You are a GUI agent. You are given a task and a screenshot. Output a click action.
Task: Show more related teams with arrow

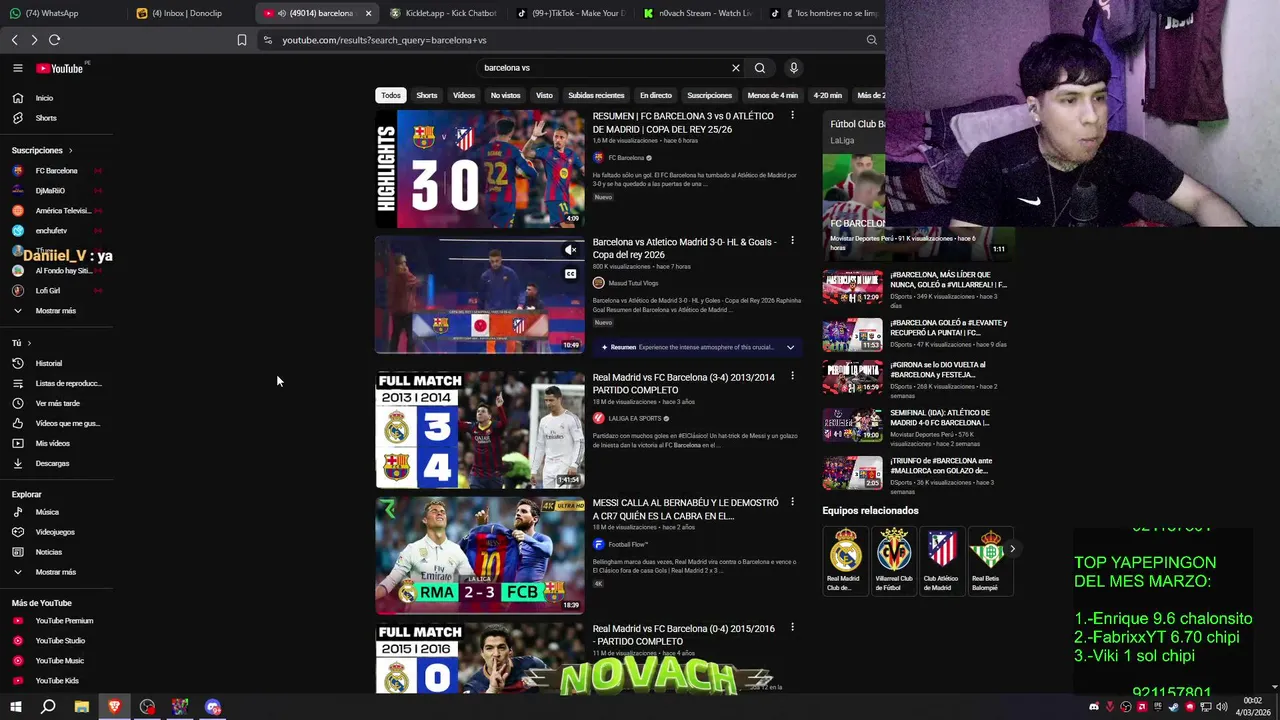point(1012,549)
